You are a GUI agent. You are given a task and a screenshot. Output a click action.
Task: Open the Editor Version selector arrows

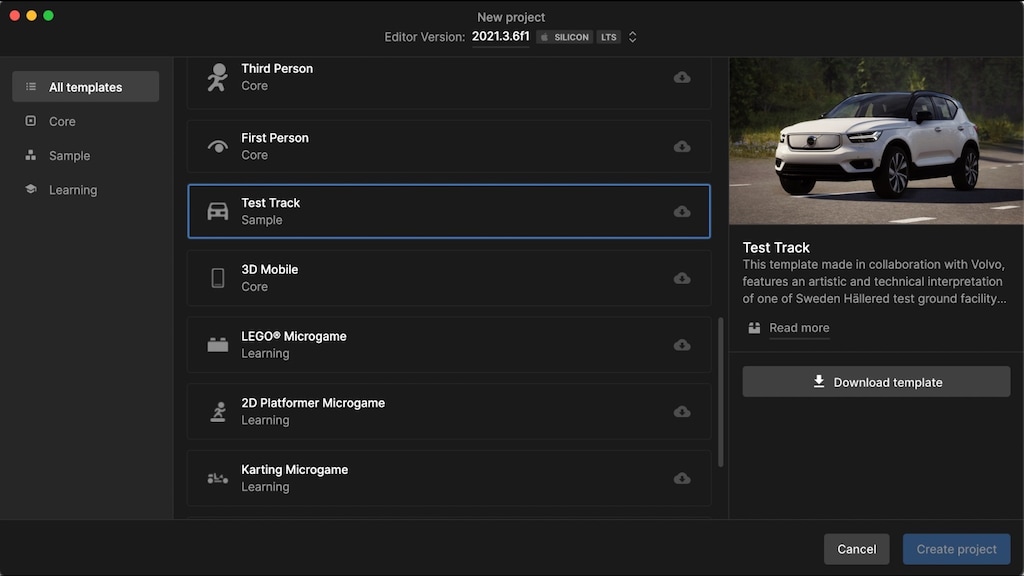tap(632, 35)
